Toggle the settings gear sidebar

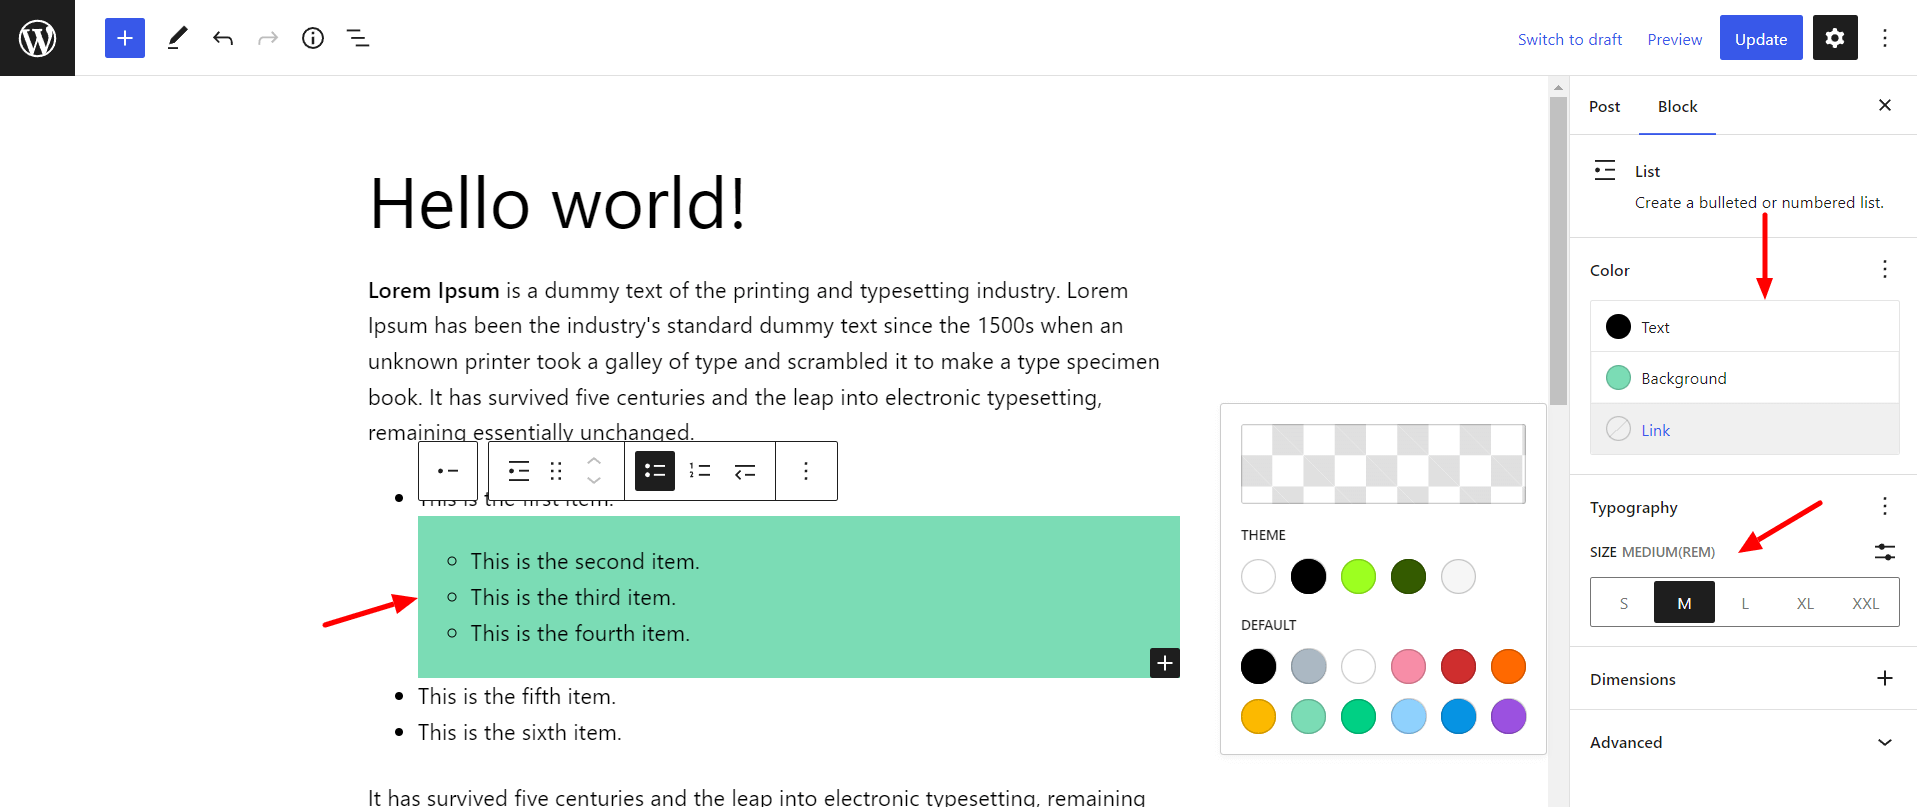(x=1835, y=38)
